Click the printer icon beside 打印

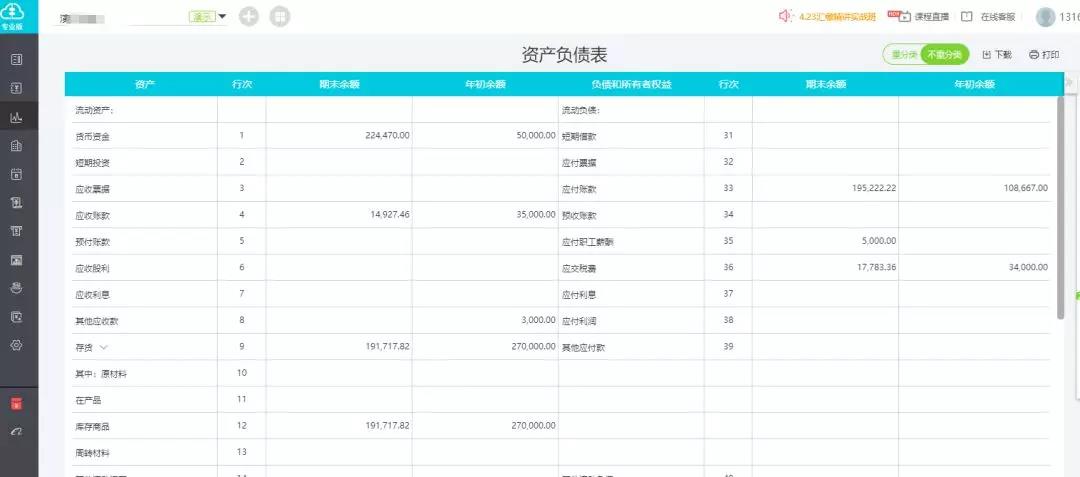[1033, 54]
